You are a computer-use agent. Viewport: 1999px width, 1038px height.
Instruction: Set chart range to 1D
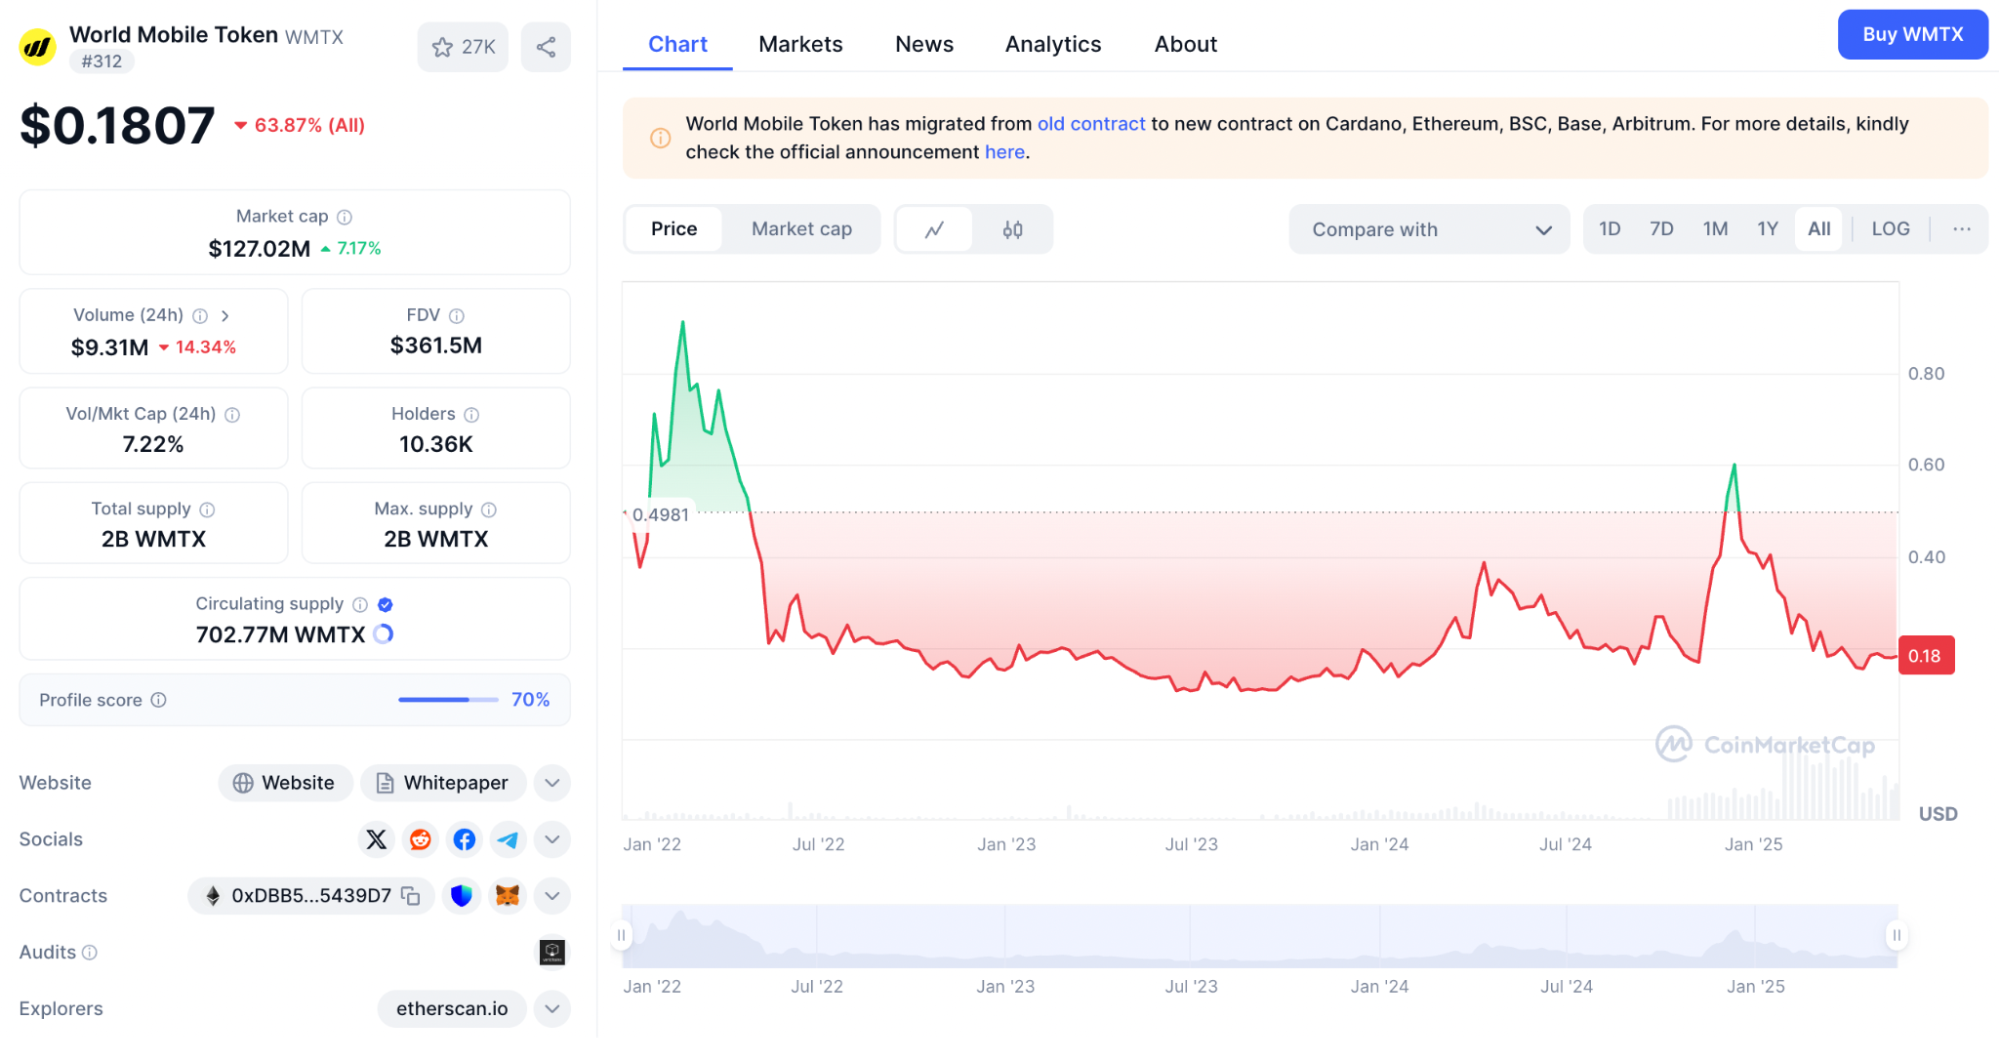1610,229
